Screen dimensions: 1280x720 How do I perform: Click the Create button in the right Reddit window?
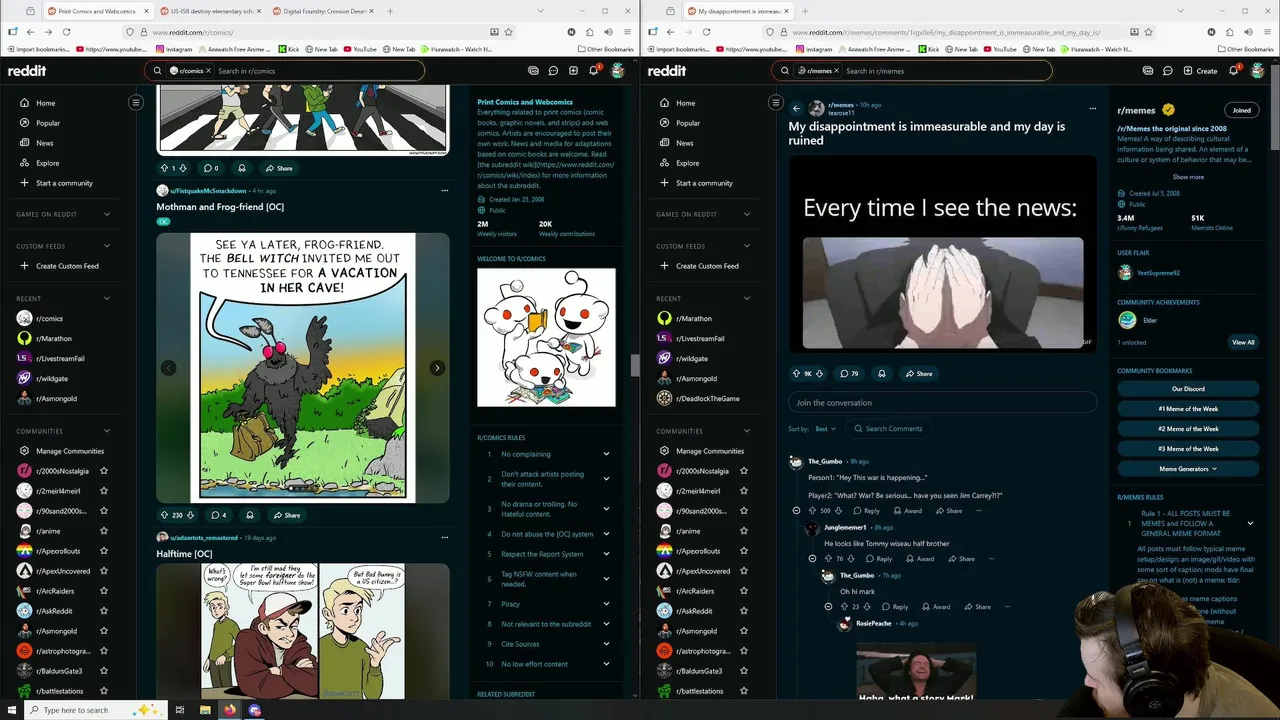point(1200,71)
